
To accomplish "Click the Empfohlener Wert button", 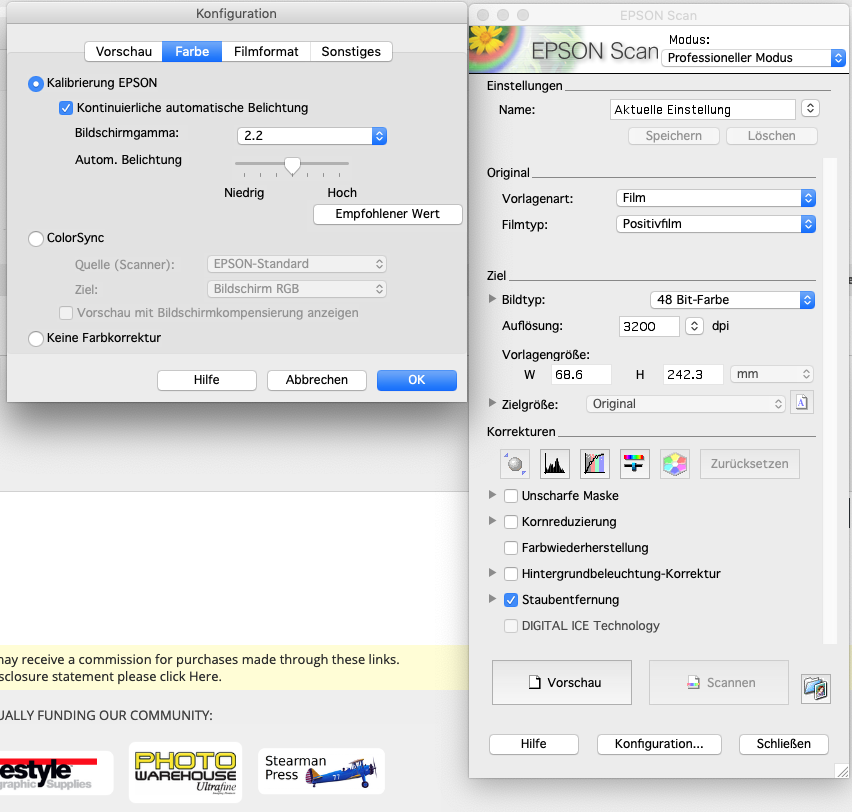I will pos(387,214).
